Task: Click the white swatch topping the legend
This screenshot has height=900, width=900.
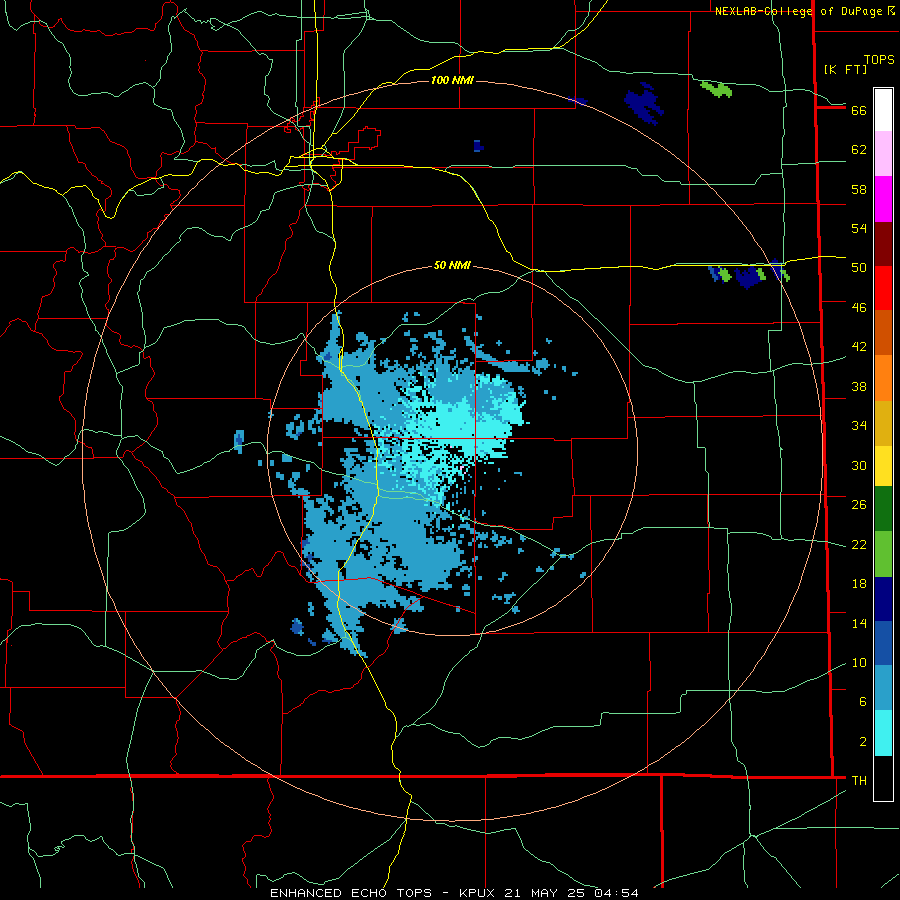Action: (883, 110)
